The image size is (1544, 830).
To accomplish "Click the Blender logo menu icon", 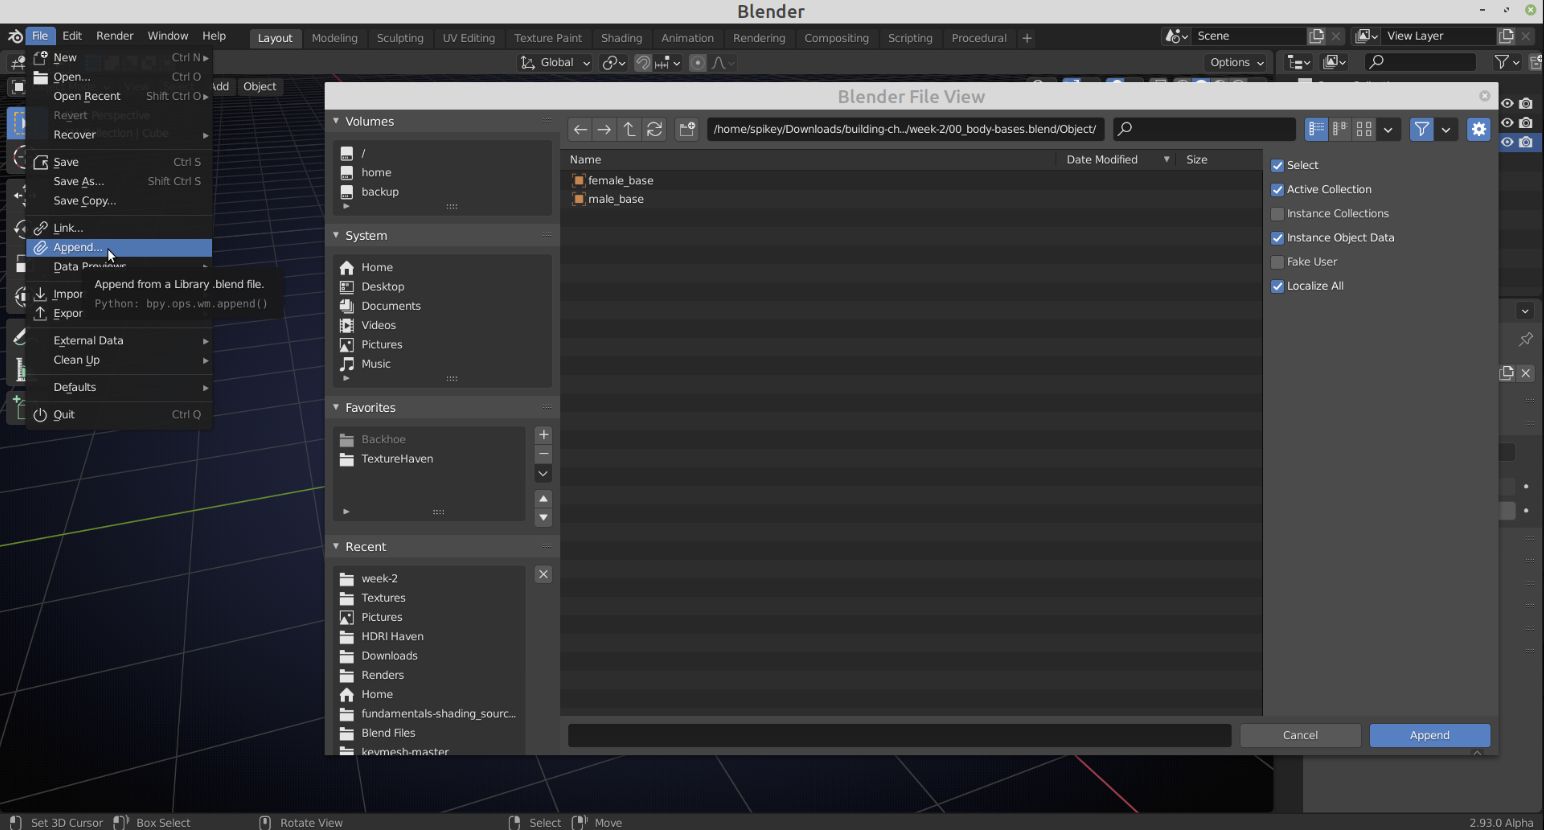I will pyautogui.click(x=14, y=36).
